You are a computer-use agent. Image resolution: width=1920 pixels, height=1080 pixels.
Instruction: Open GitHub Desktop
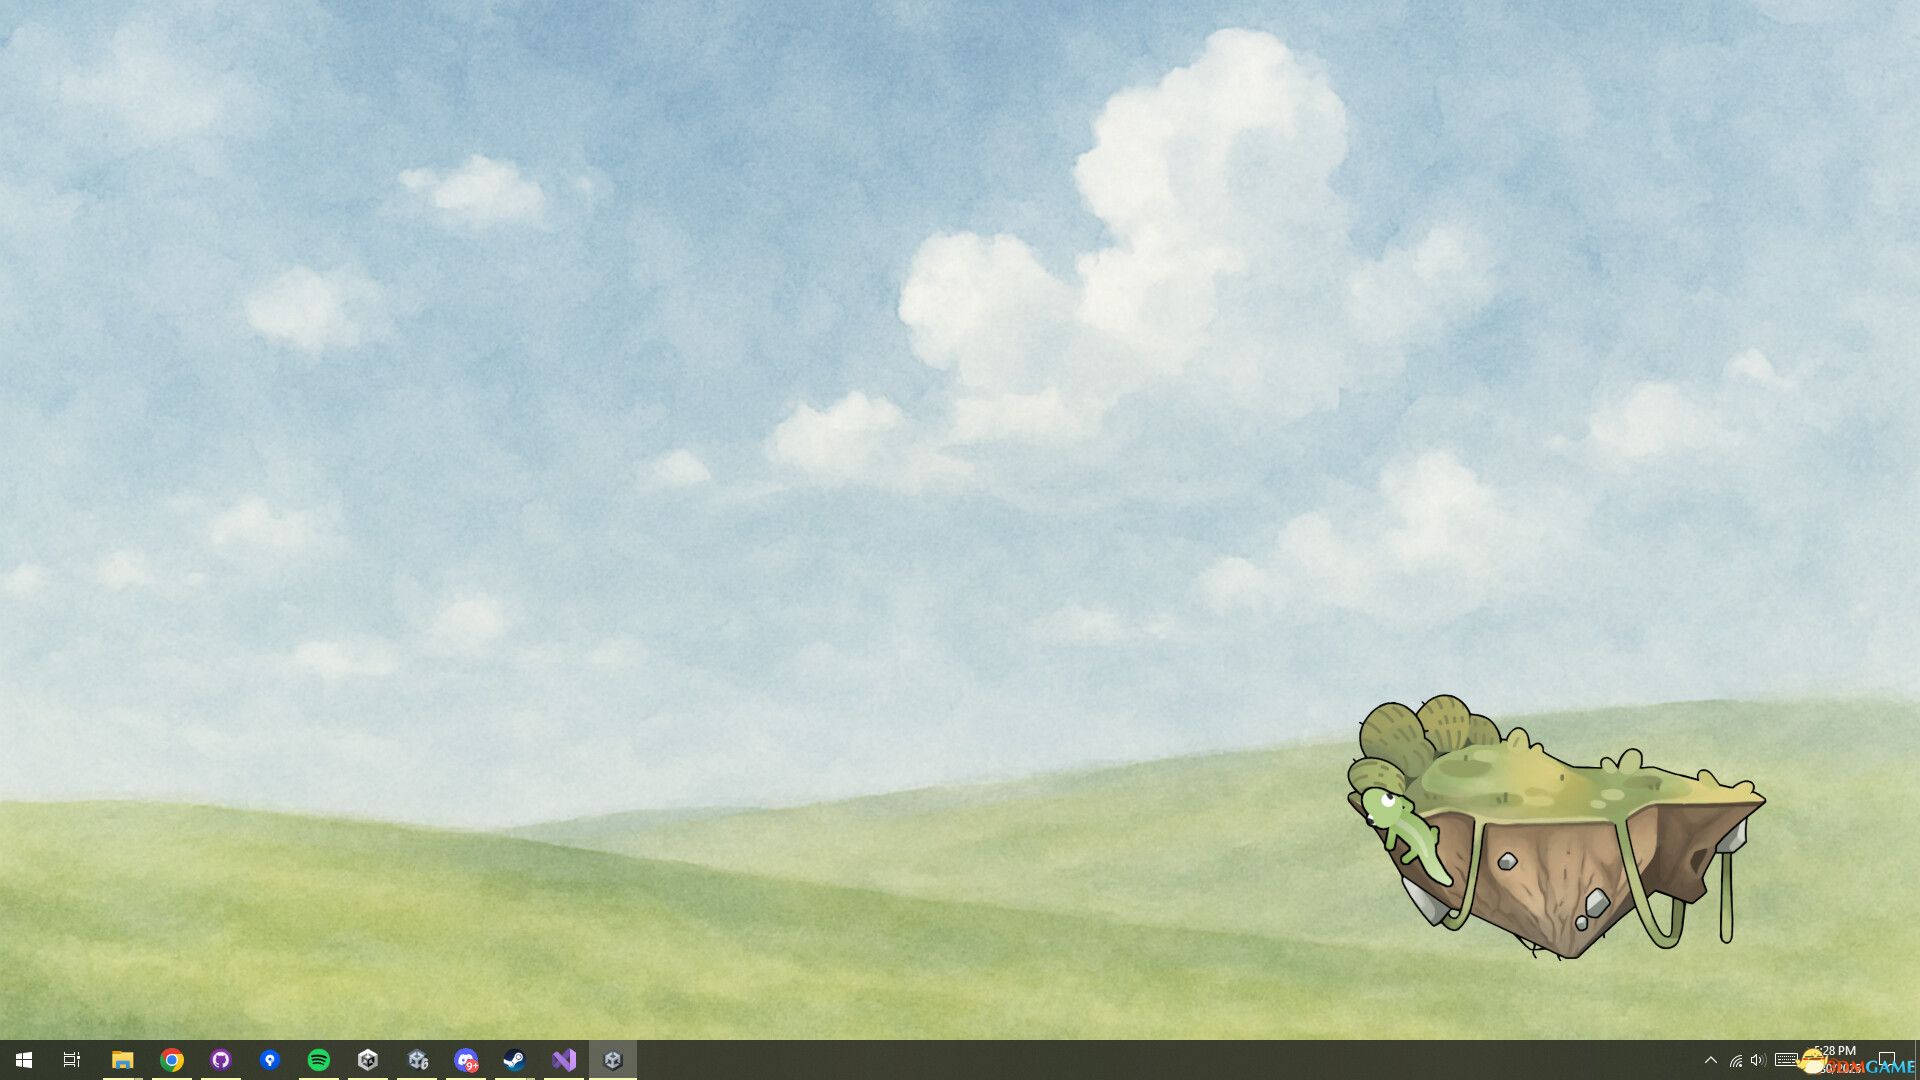click(221, 1059)
